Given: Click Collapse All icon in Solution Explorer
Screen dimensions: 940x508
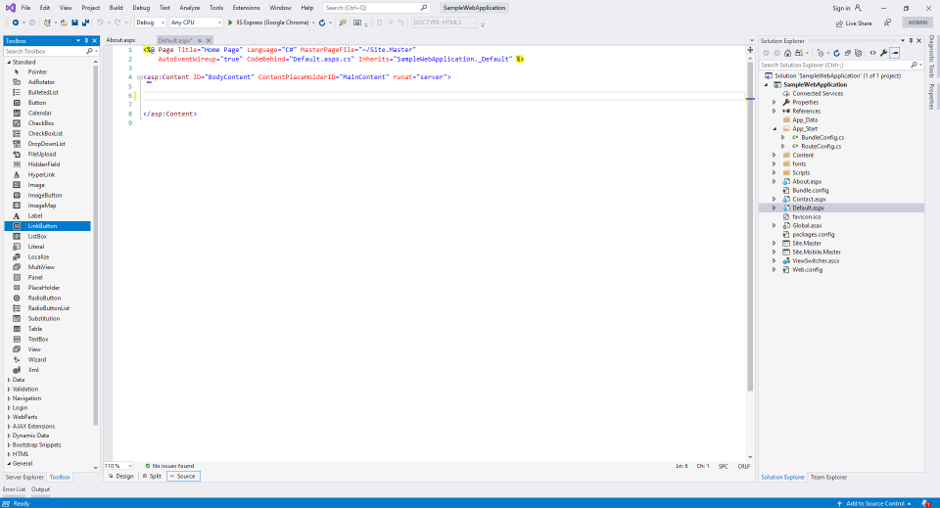Looking at the screenshot, I should coord(848,53).
